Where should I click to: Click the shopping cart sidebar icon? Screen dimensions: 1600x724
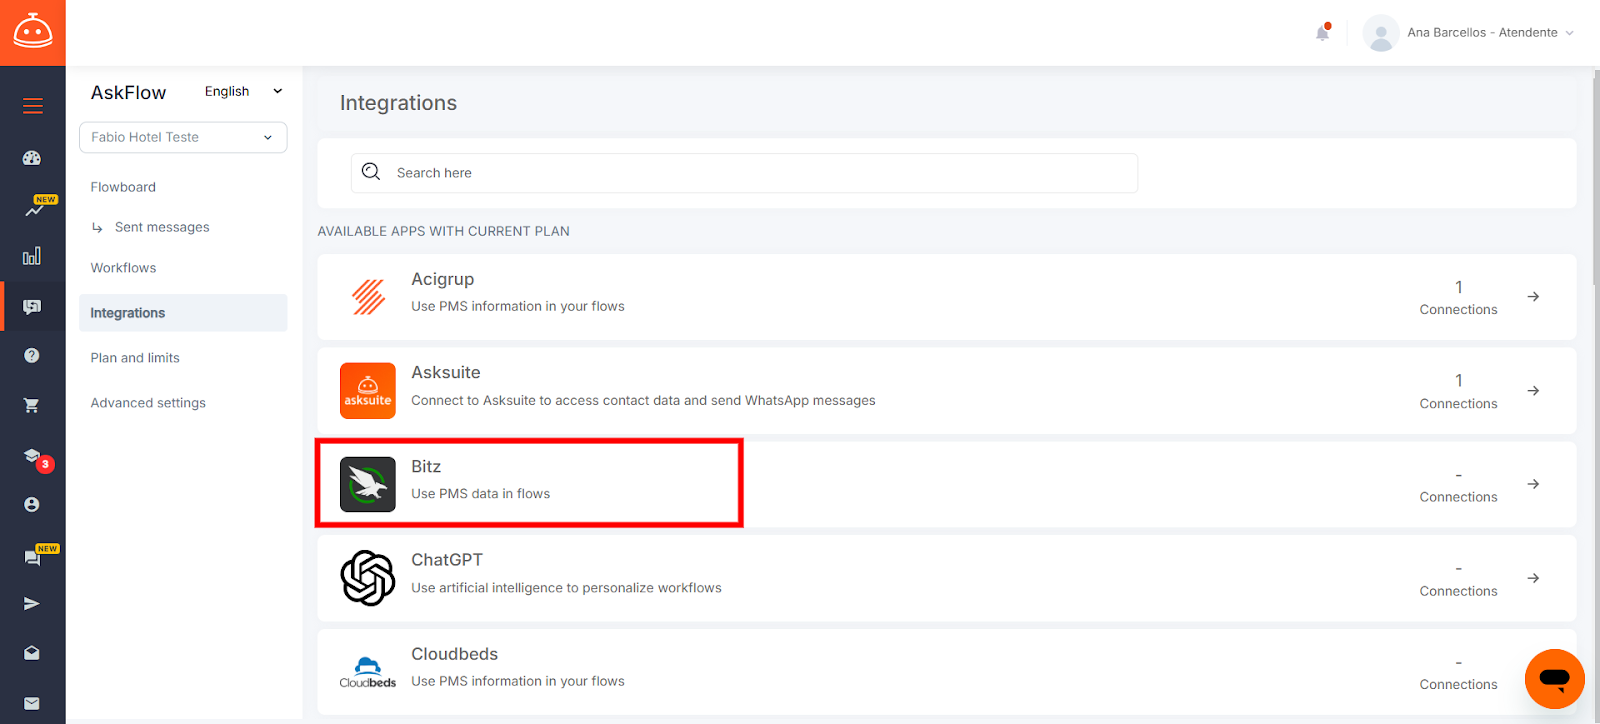(x=32, y=405)
